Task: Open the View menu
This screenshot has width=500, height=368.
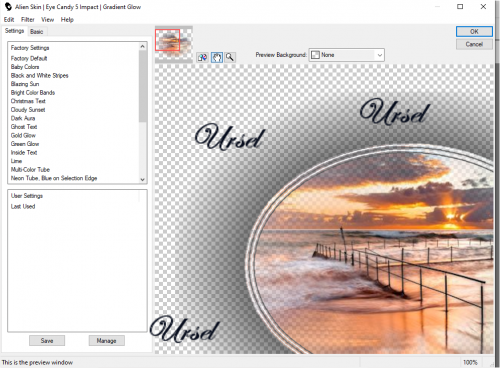Action: [47, 20]
